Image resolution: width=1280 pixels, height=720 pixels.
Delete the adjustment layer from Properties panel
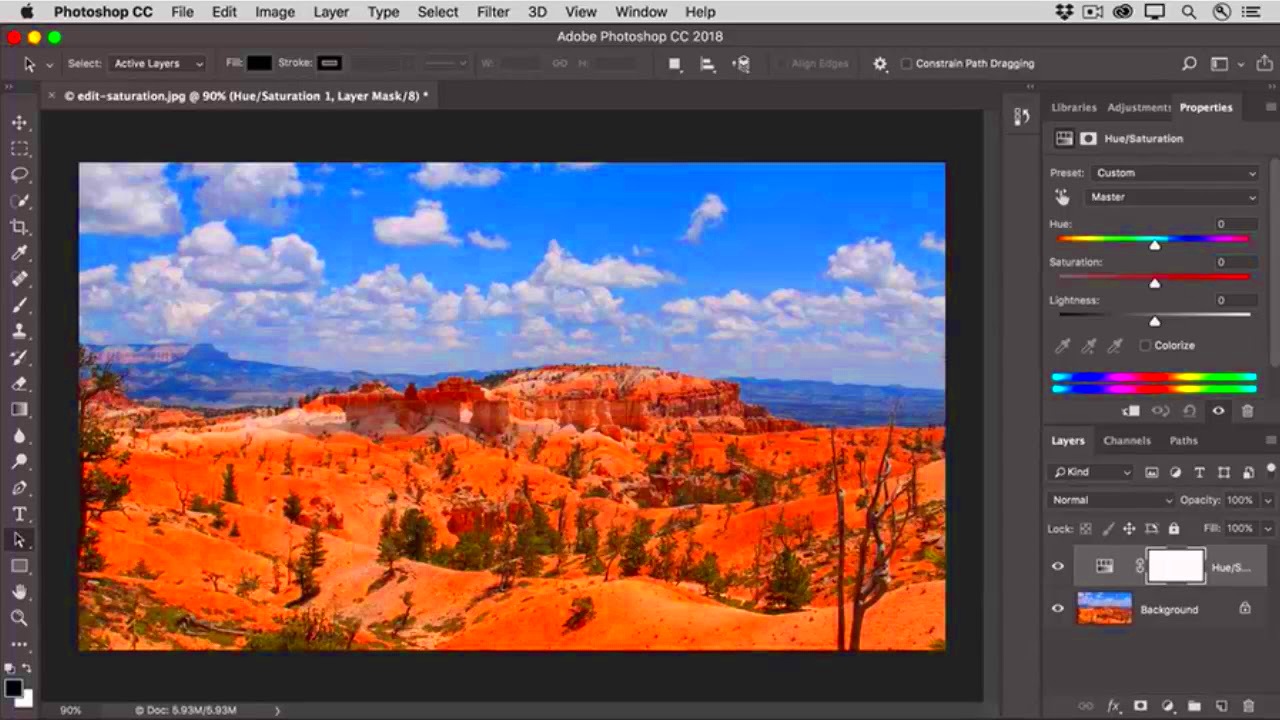click(x=1247, y=411)
